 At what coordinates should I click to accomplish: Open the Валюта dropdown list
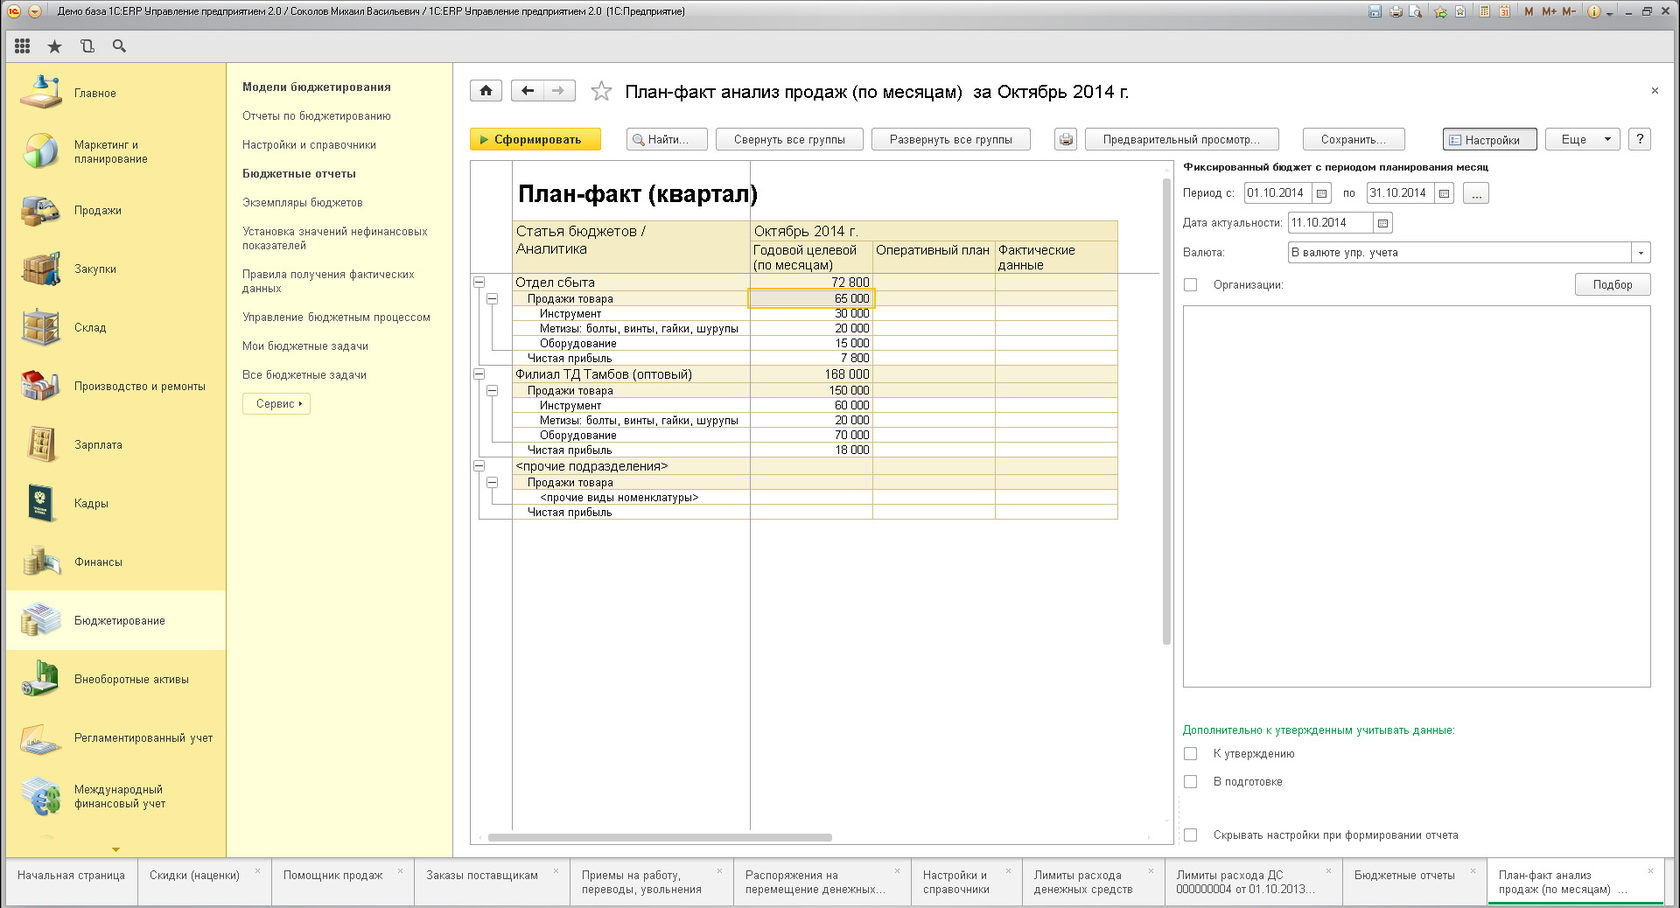pos(1640,253)
